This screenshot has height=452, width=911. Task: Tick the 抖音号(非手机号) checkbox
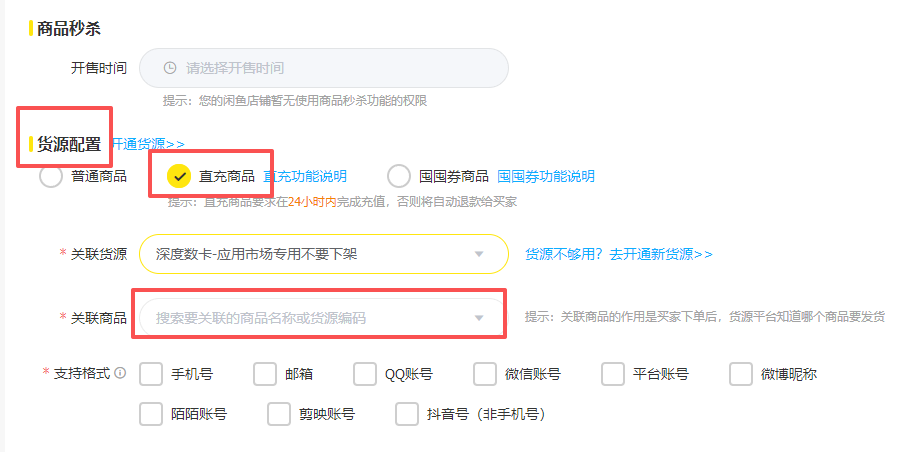(x=407, y=414)
